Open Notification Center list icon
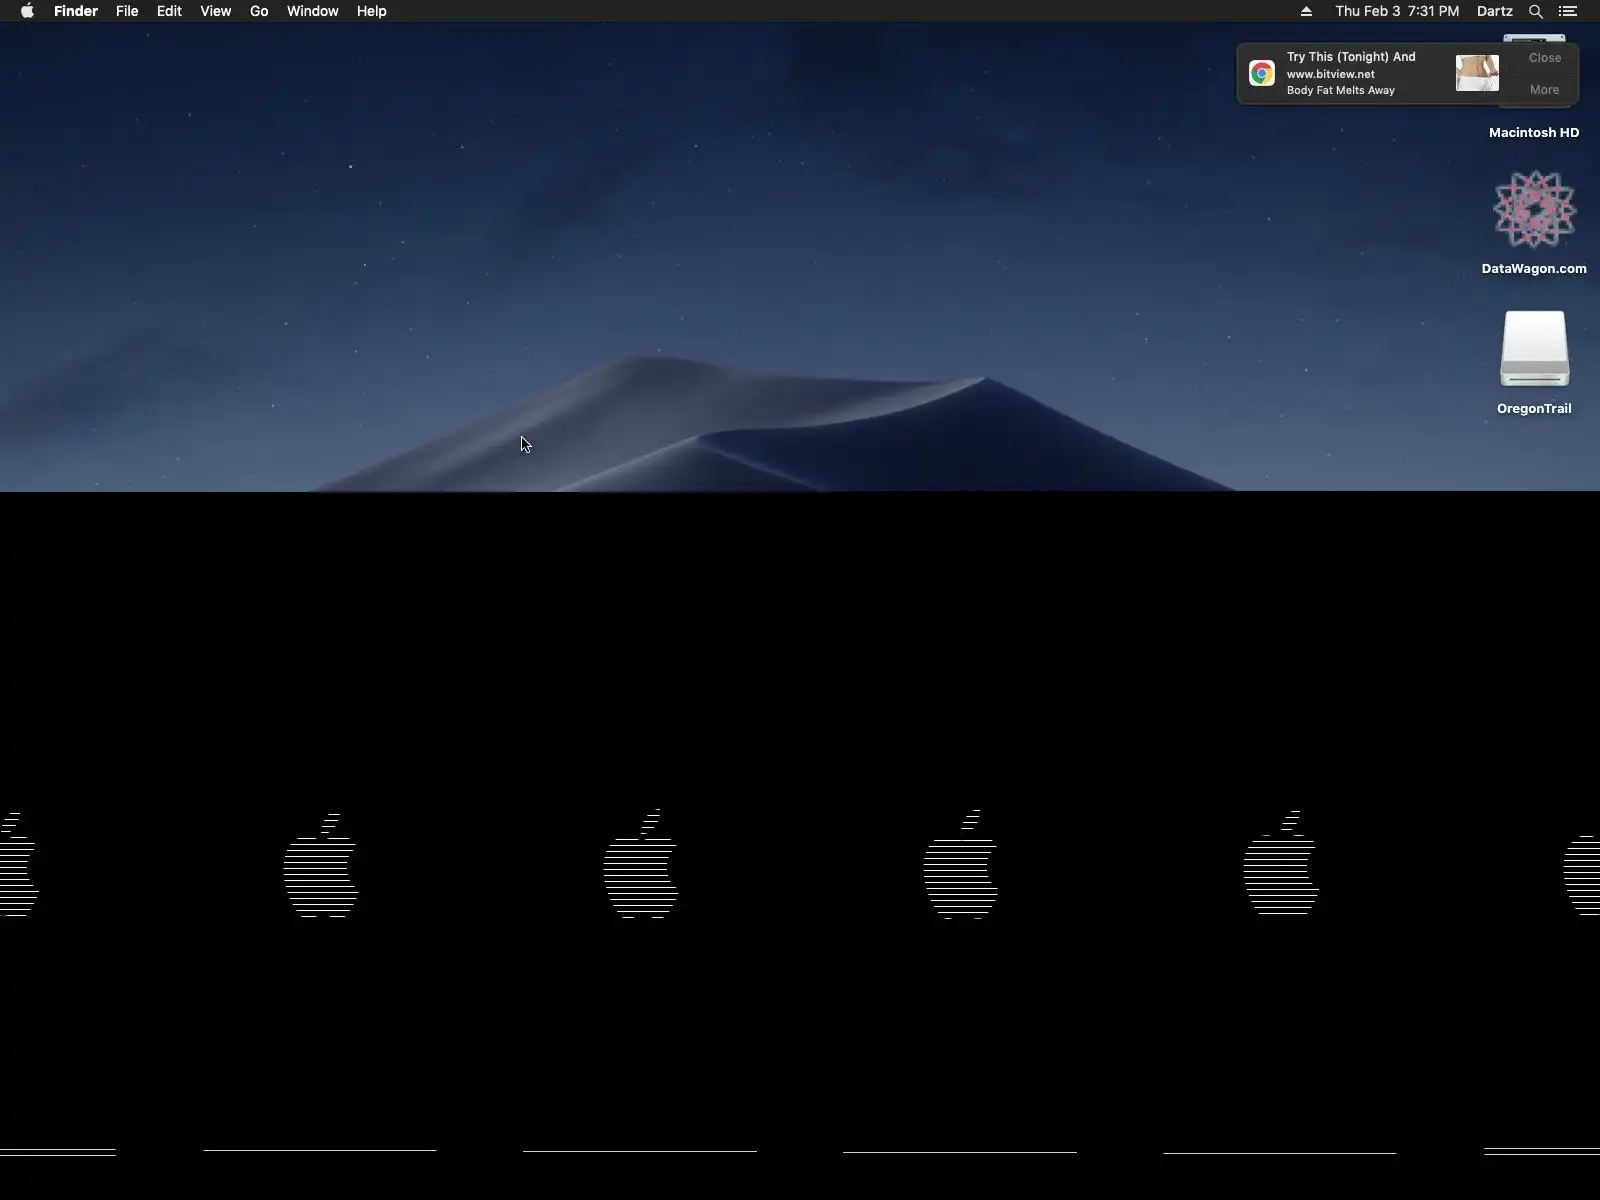Screen dimensions: 1600x1200 click(1568, 11)
